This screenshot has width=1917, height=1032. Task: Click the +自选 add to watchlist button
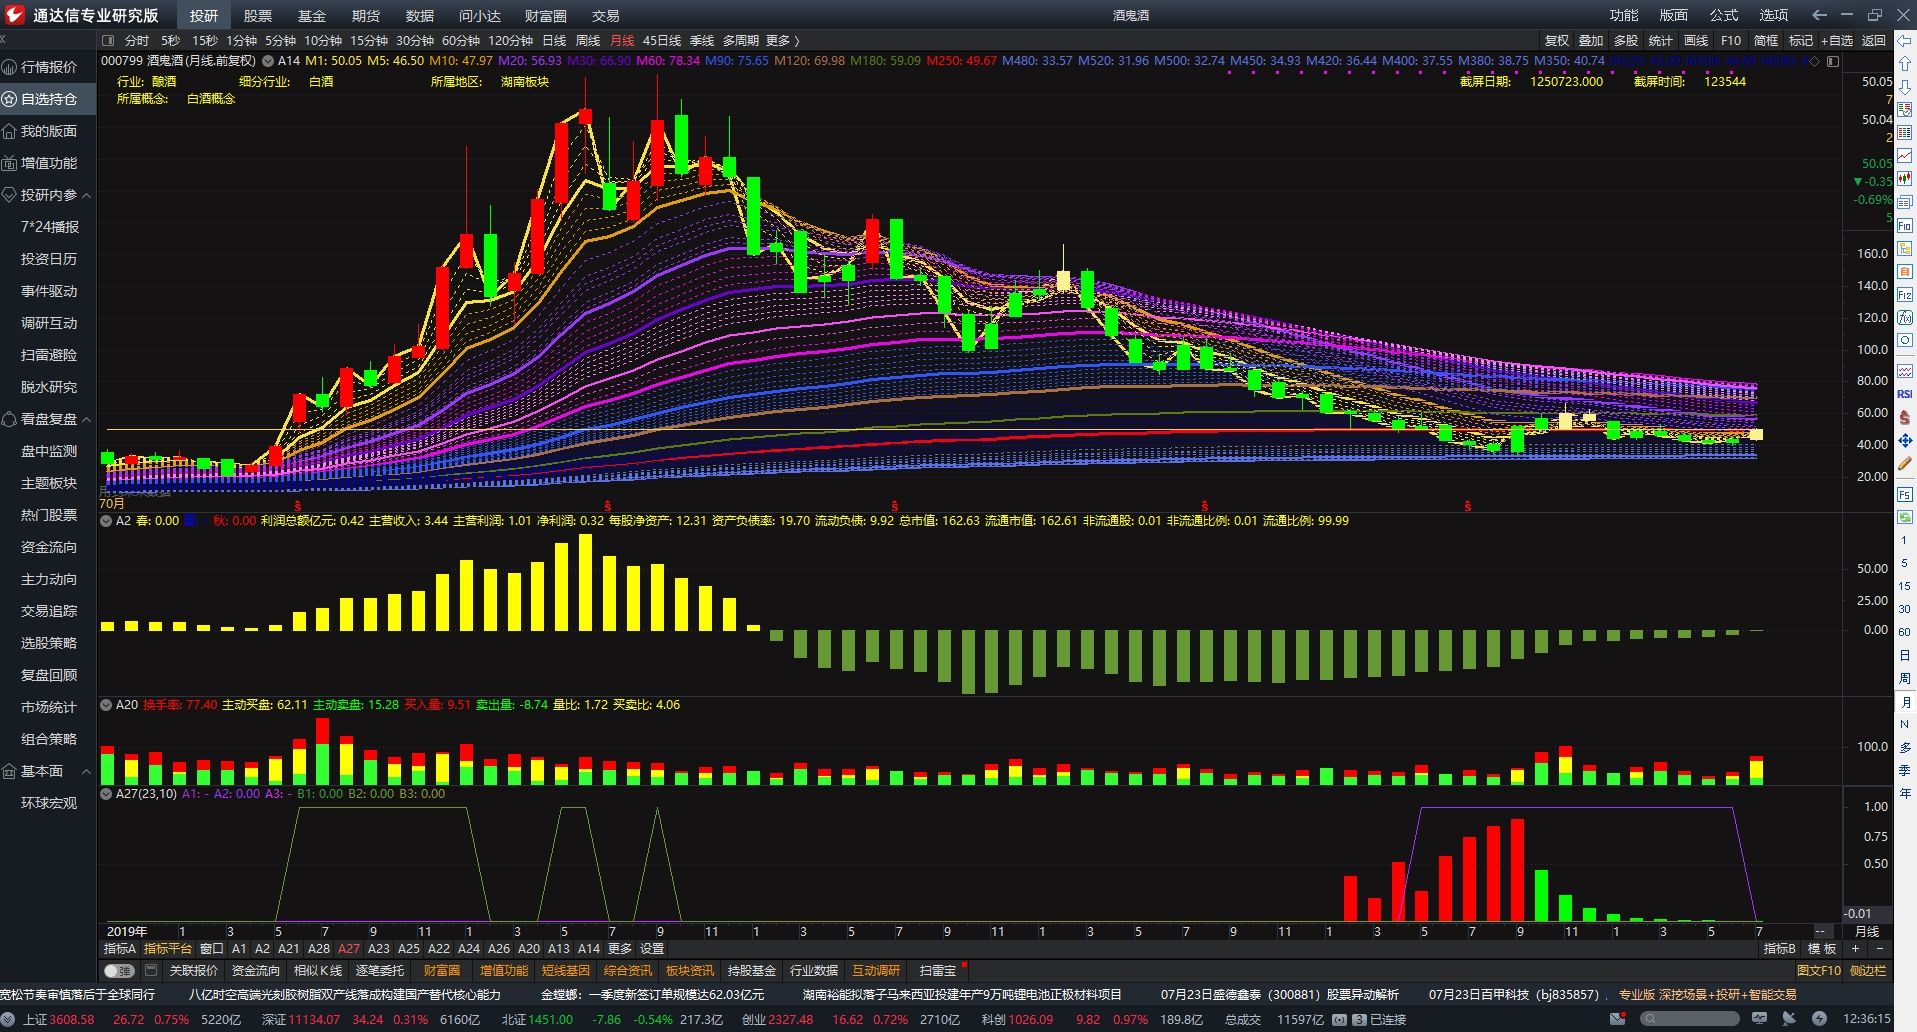click(1836, 40)
